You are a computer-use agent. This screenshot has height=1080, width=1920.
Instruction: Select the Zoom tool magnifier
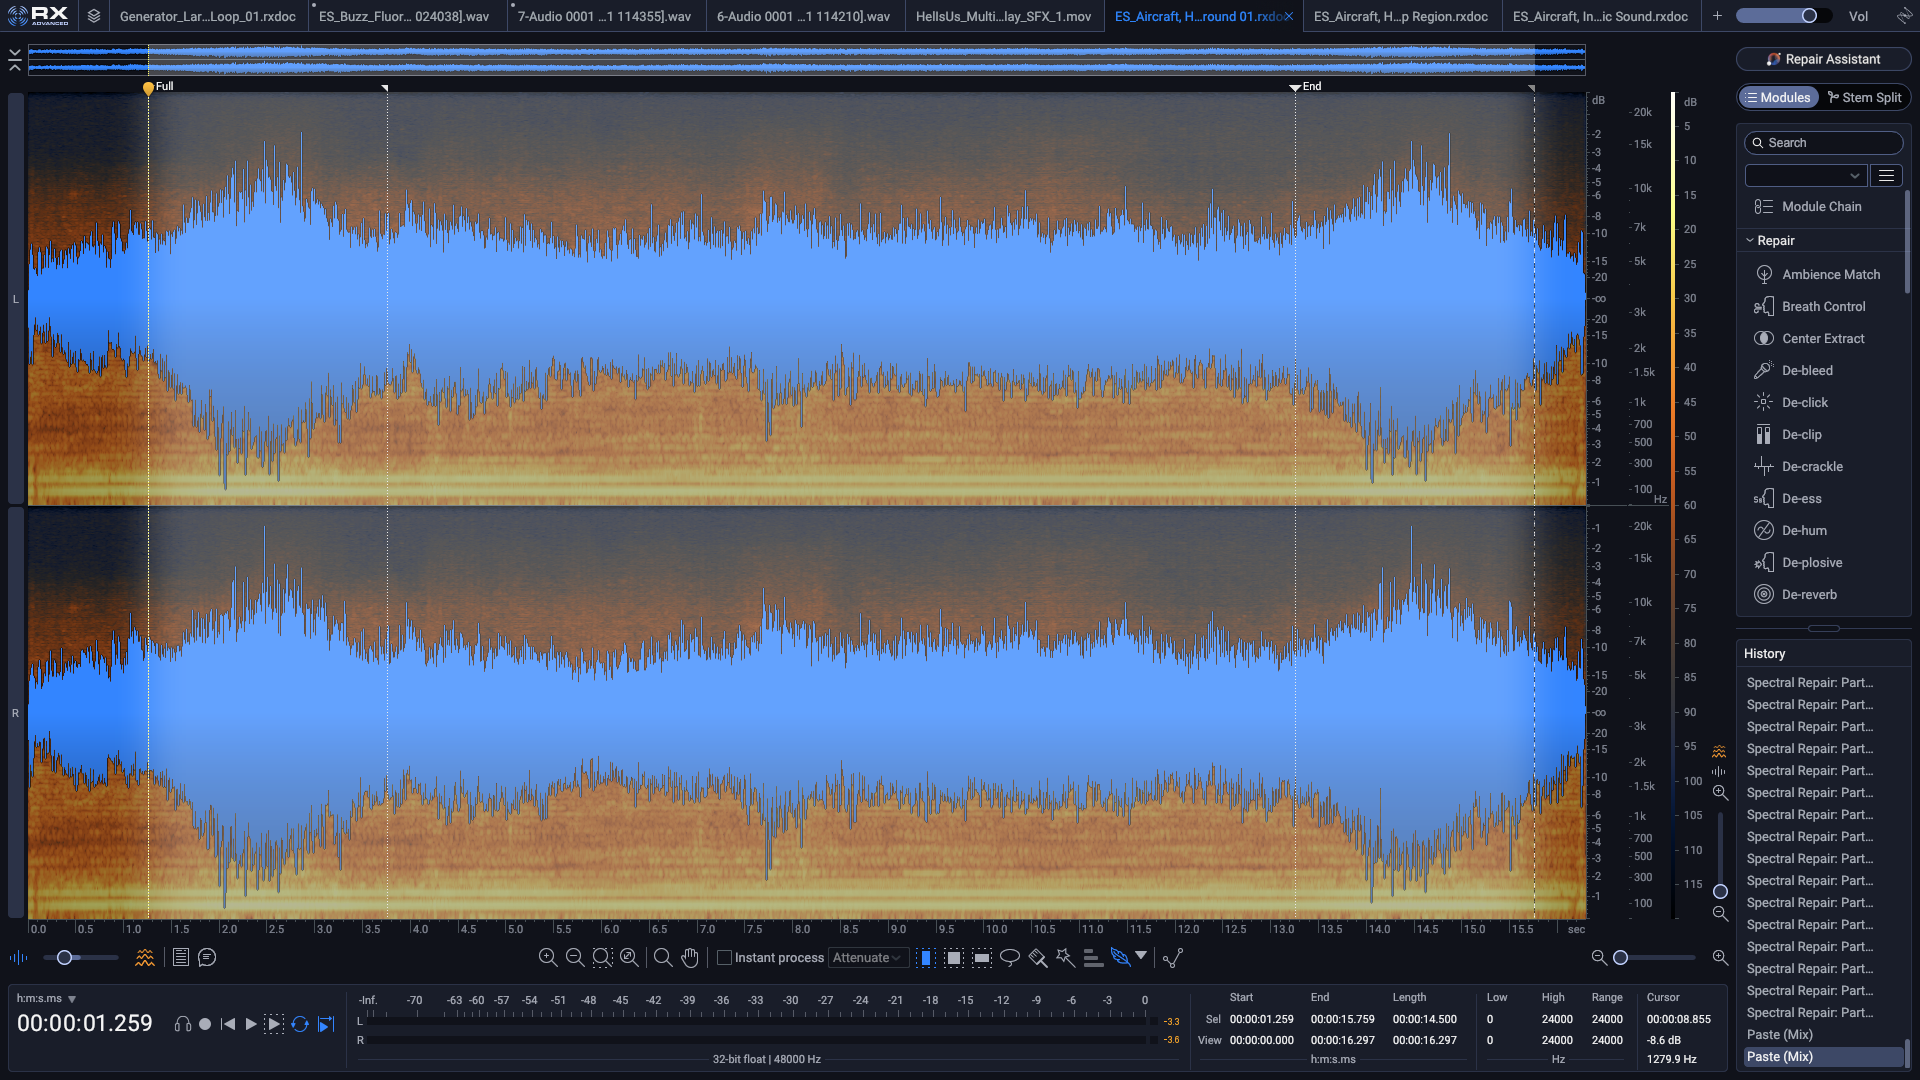click(x=662, y=958)
